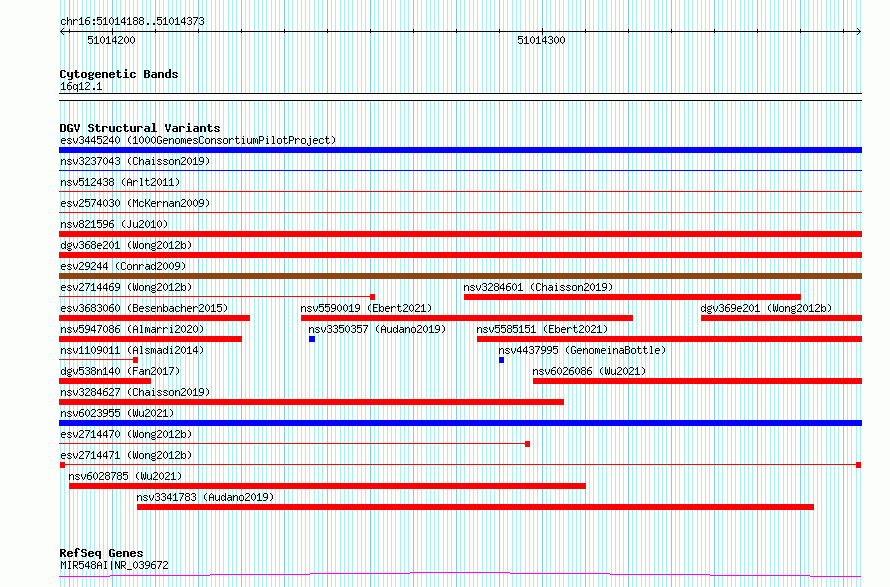This screenshot has height=587, width=890.
Task: Click the red end marker of nsv1109011
Action: (x=135, y=360)
